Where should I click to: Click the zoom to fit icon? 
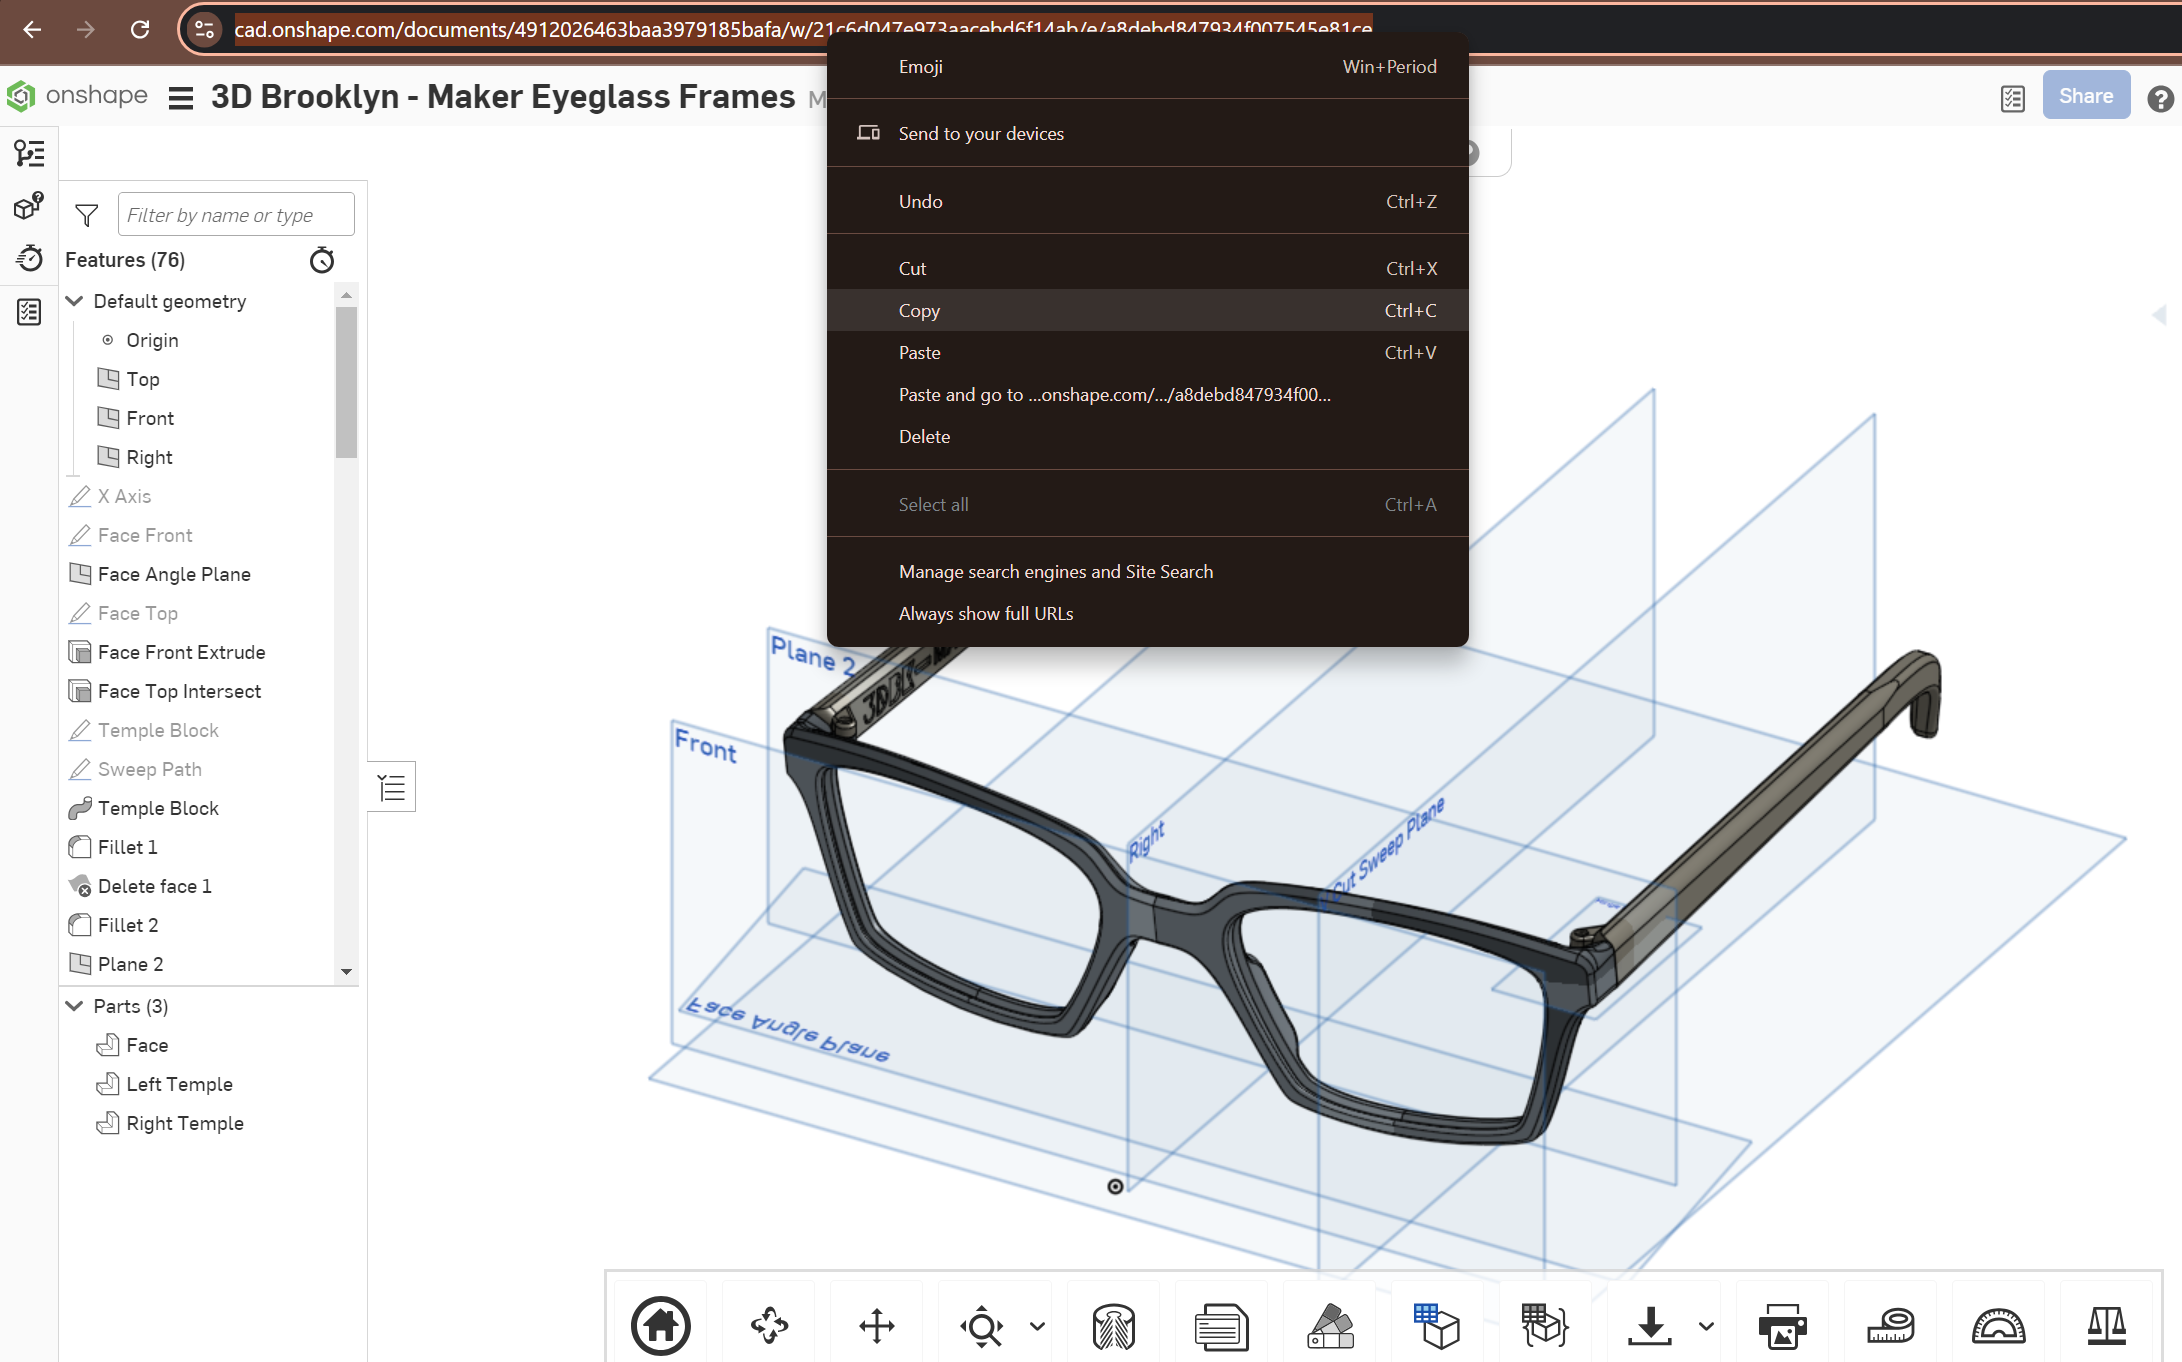[983, 1326]
